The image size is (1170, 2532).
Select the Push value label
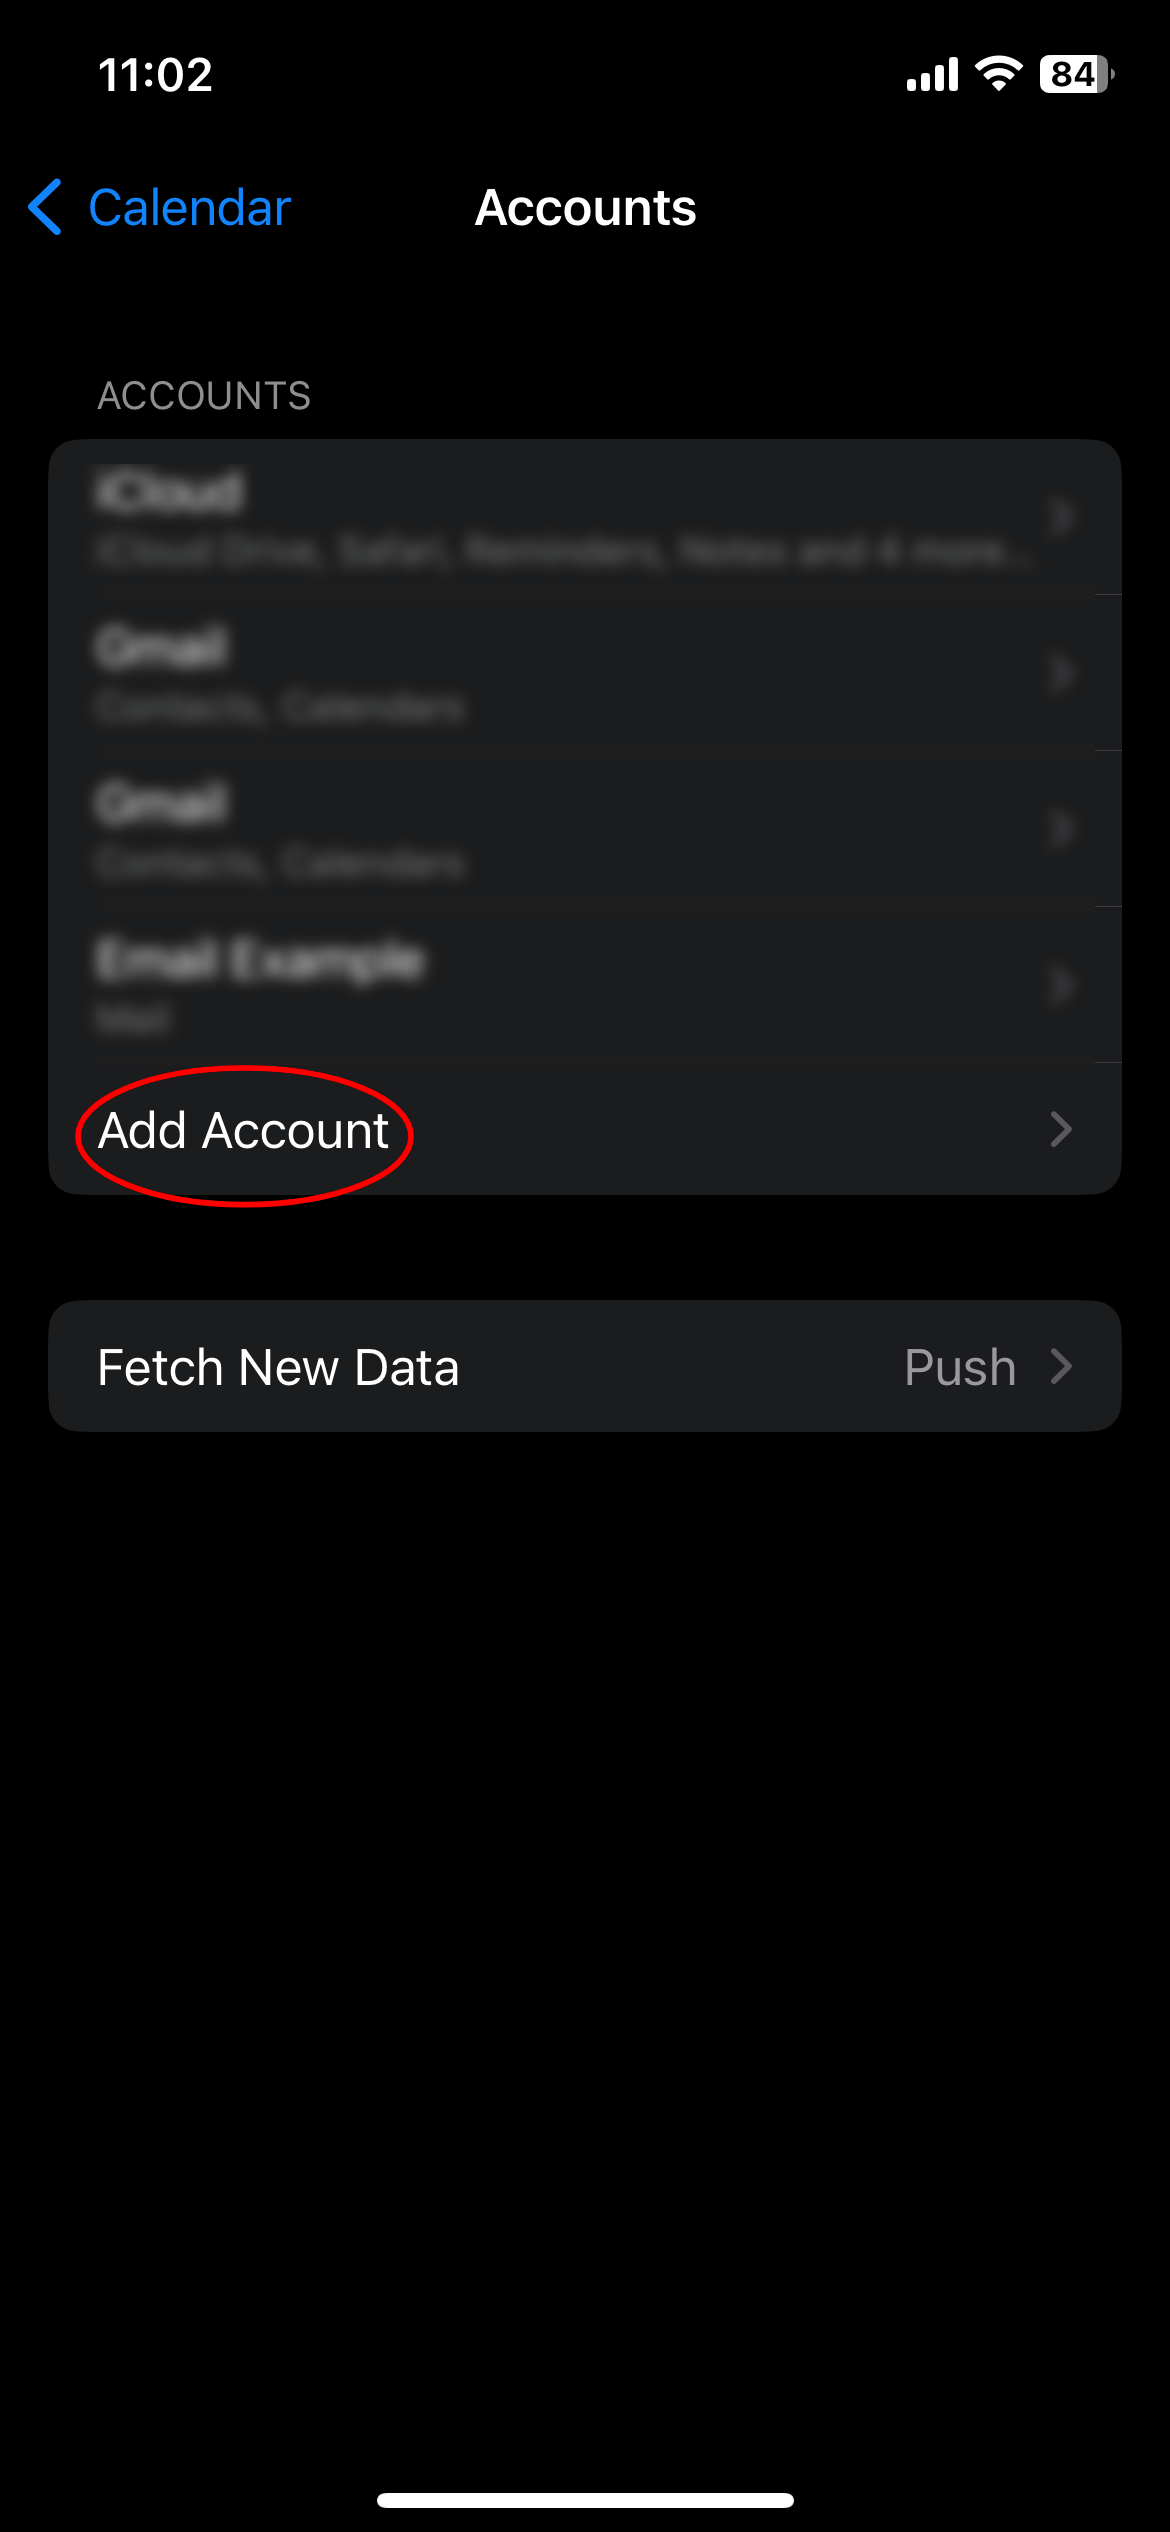[960, 1366]
